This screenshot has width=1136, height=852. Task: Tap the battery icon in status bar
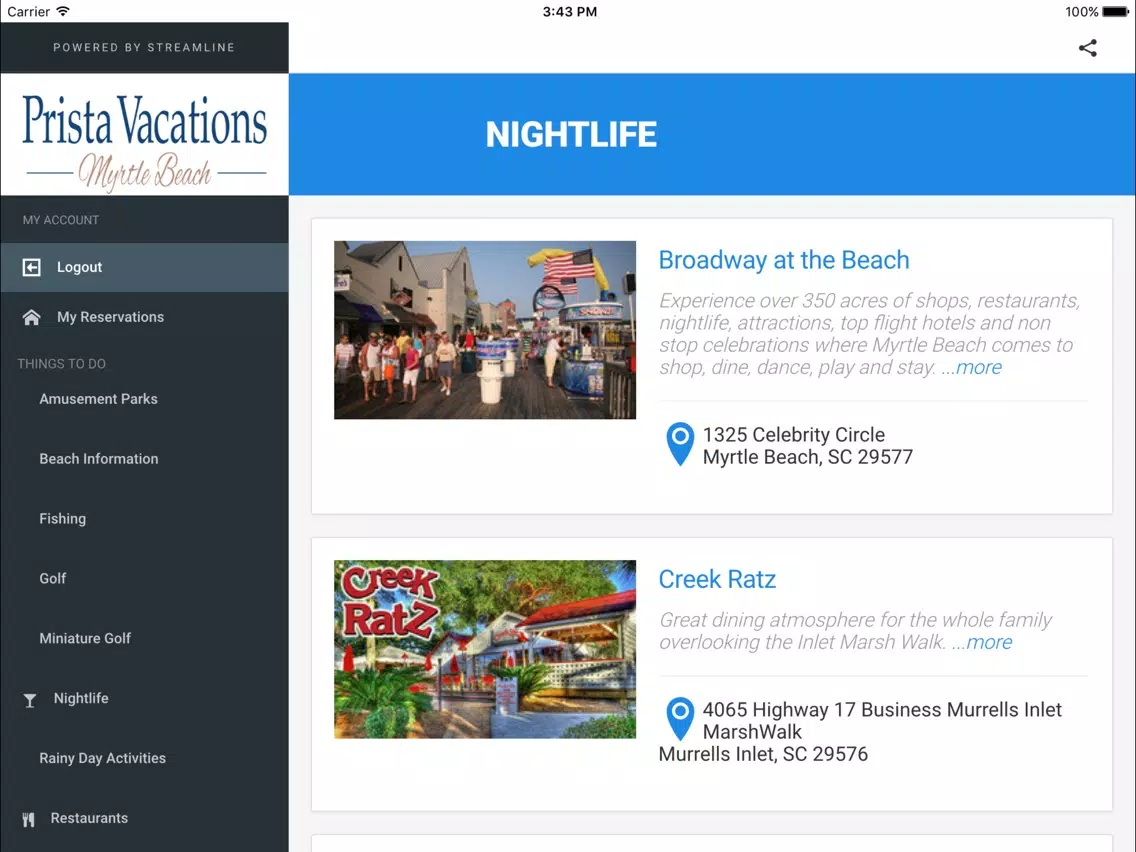pos(1115,12)
